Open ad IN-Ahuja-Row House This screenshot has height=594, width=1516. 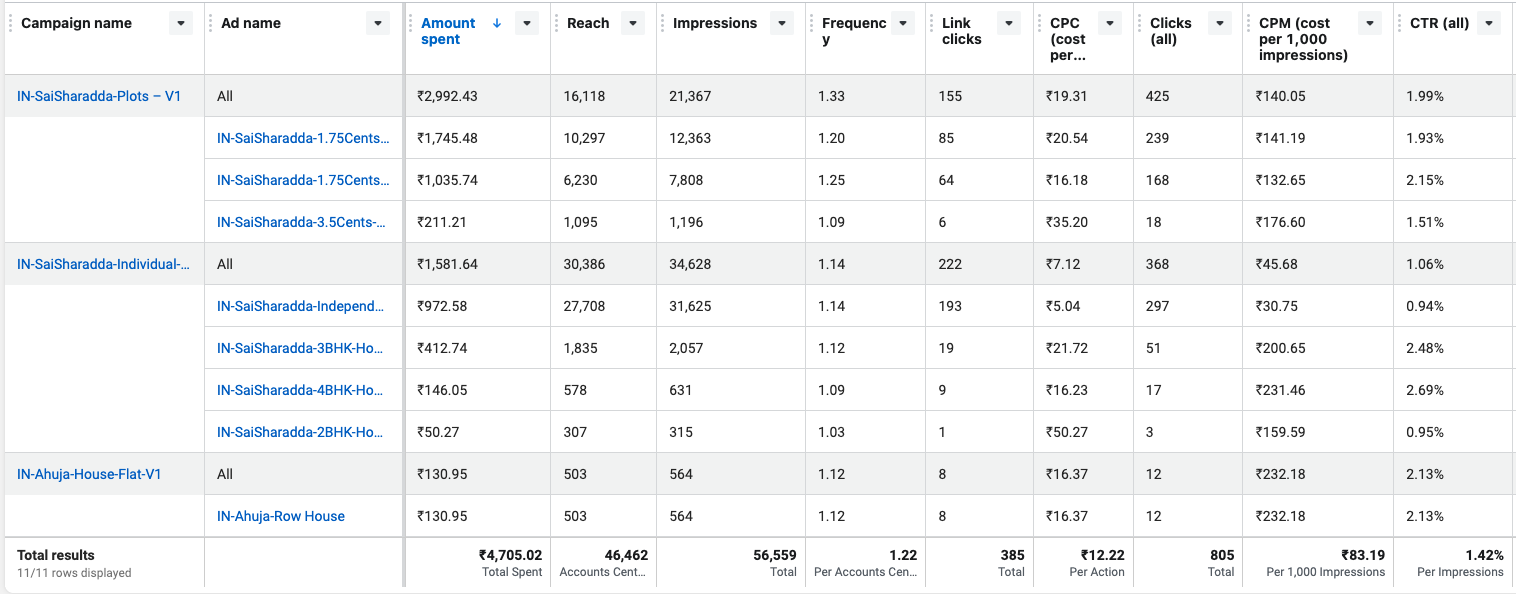click(x=281, y=516)
